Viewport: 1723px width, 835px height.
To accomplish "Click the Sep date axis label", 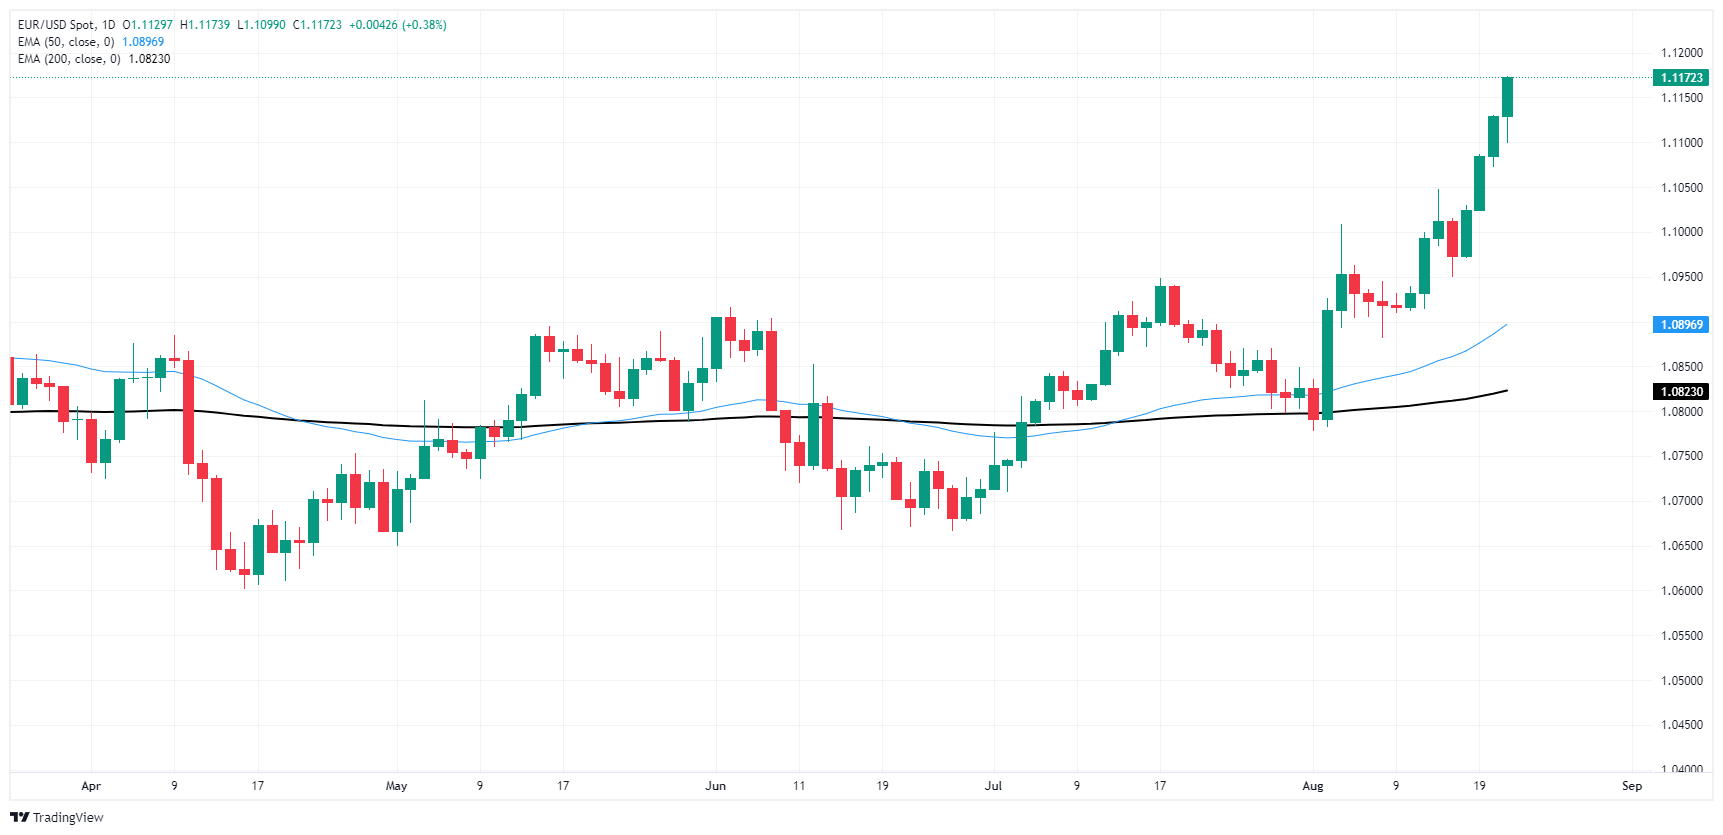I will tap(1632, 786).
